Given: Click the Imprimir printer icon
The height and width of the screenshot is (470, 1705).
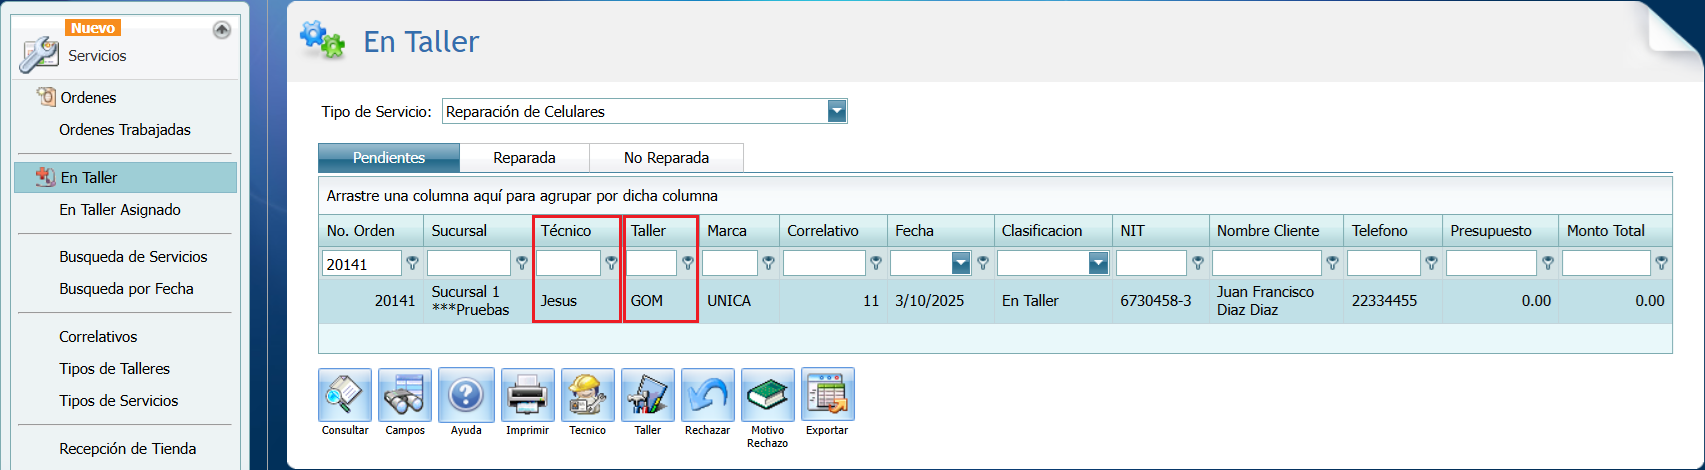Looking at the screenshot, I should coord(527,394).
